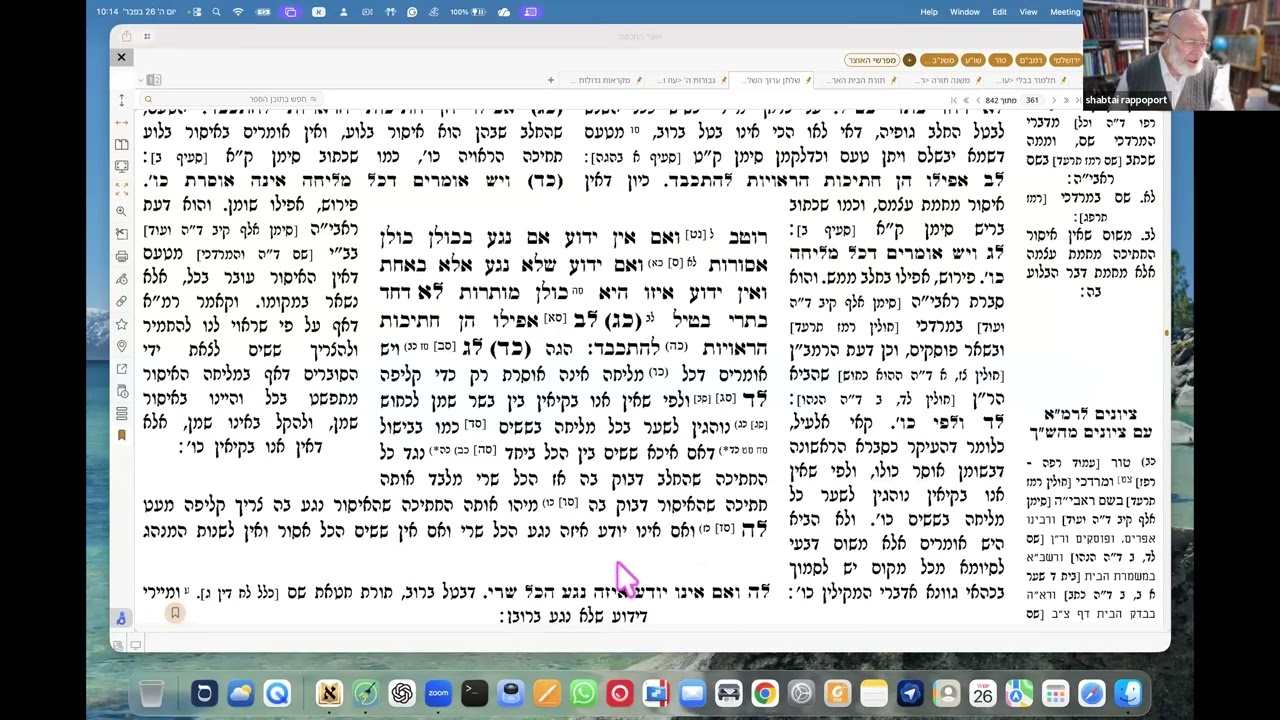Go back one page with the single arrow
This screenshot has height=720, width=1280.
coord(1054,100)
